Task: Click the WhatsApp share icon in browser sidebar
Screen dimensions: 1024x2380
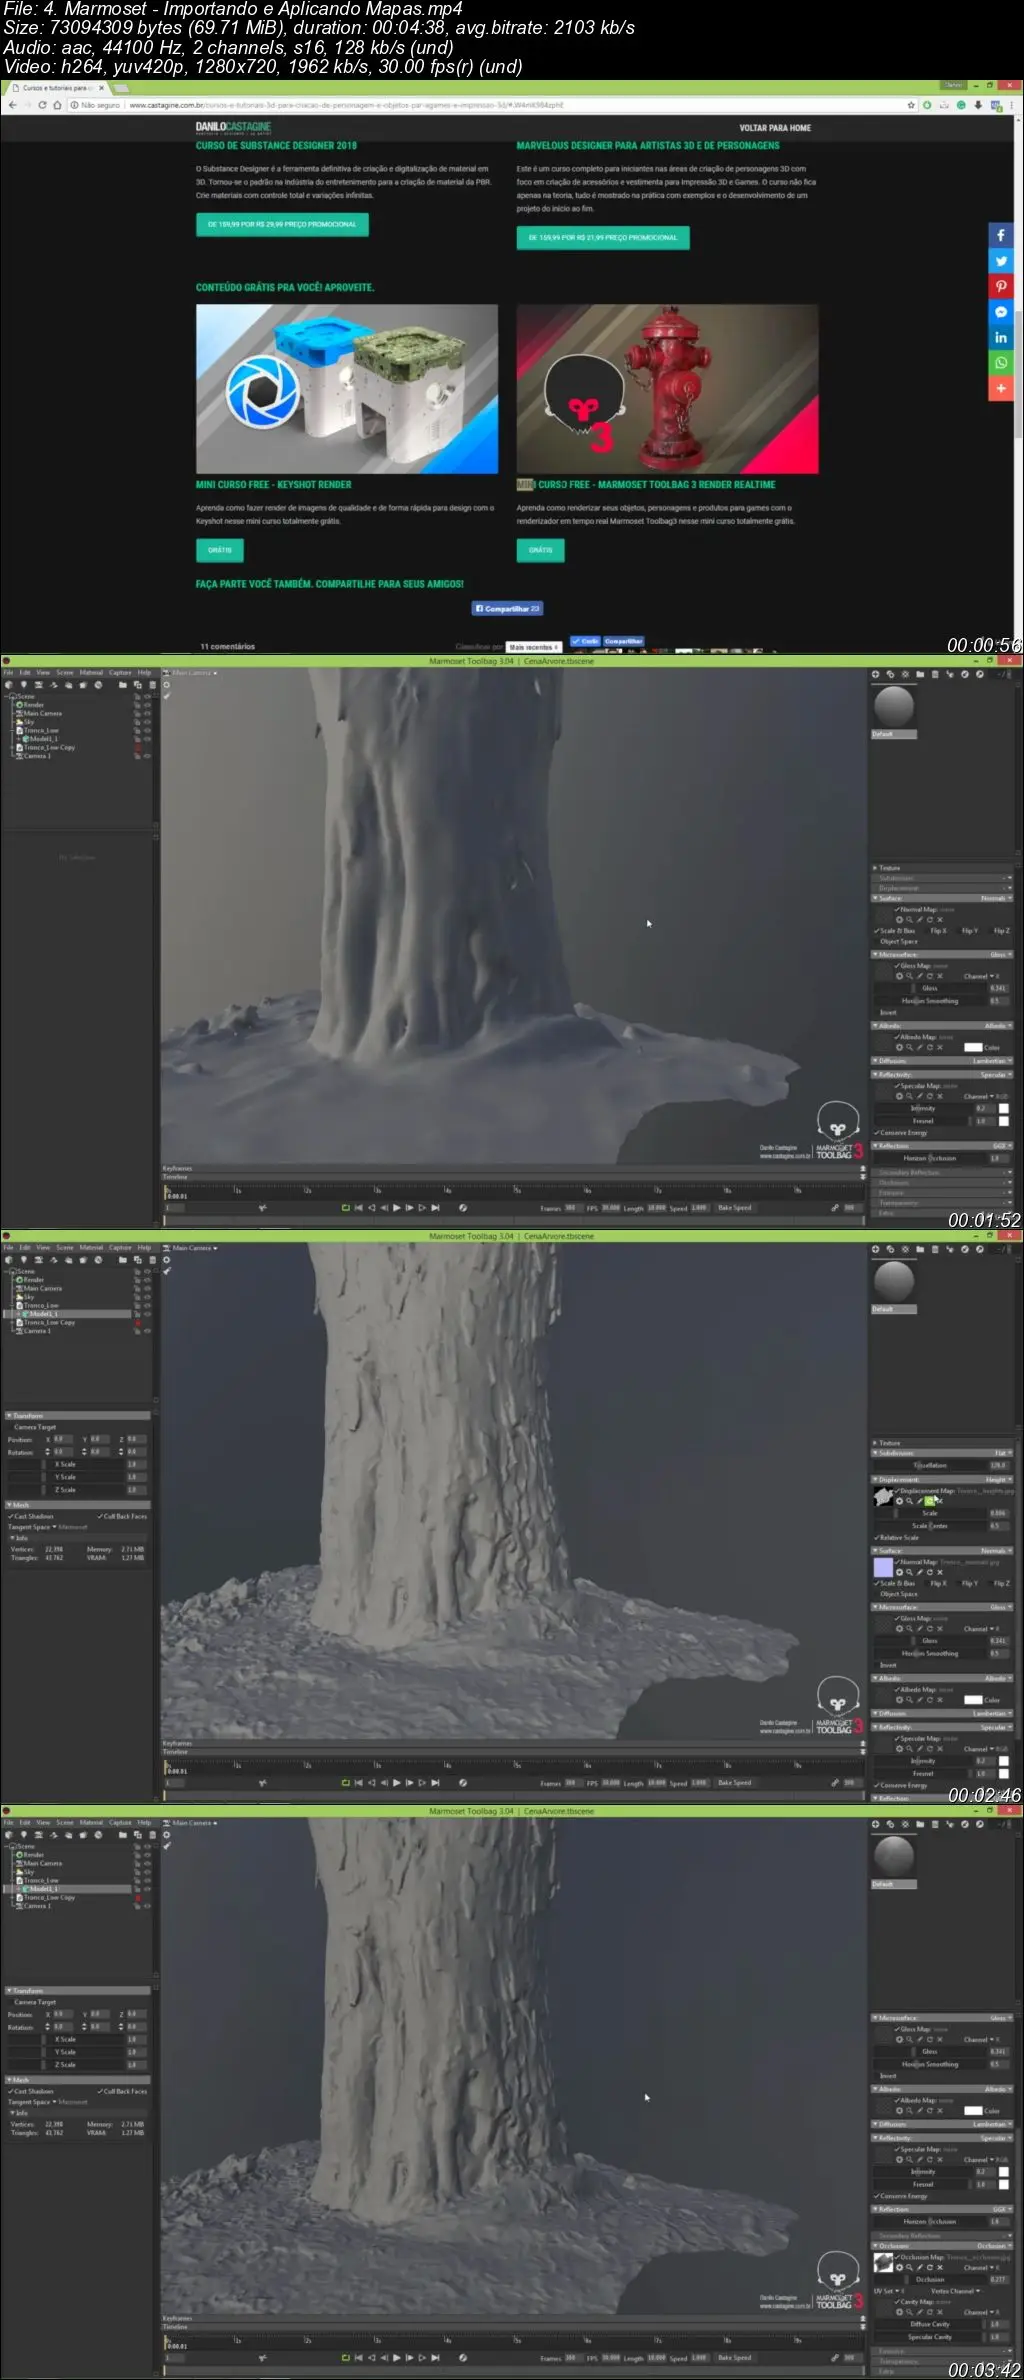Action: click(x=1001, y=363)
